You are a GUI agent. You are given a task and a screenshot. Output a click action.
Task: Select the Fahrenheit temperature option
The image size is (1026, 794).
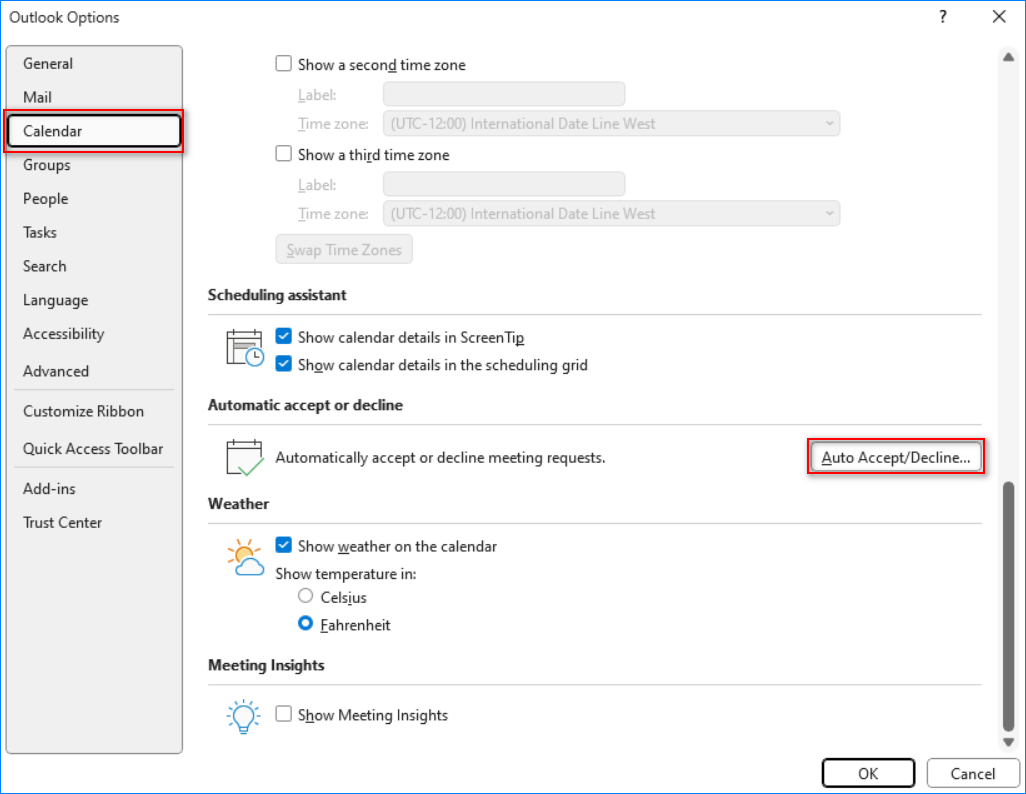tap(305, 624)
